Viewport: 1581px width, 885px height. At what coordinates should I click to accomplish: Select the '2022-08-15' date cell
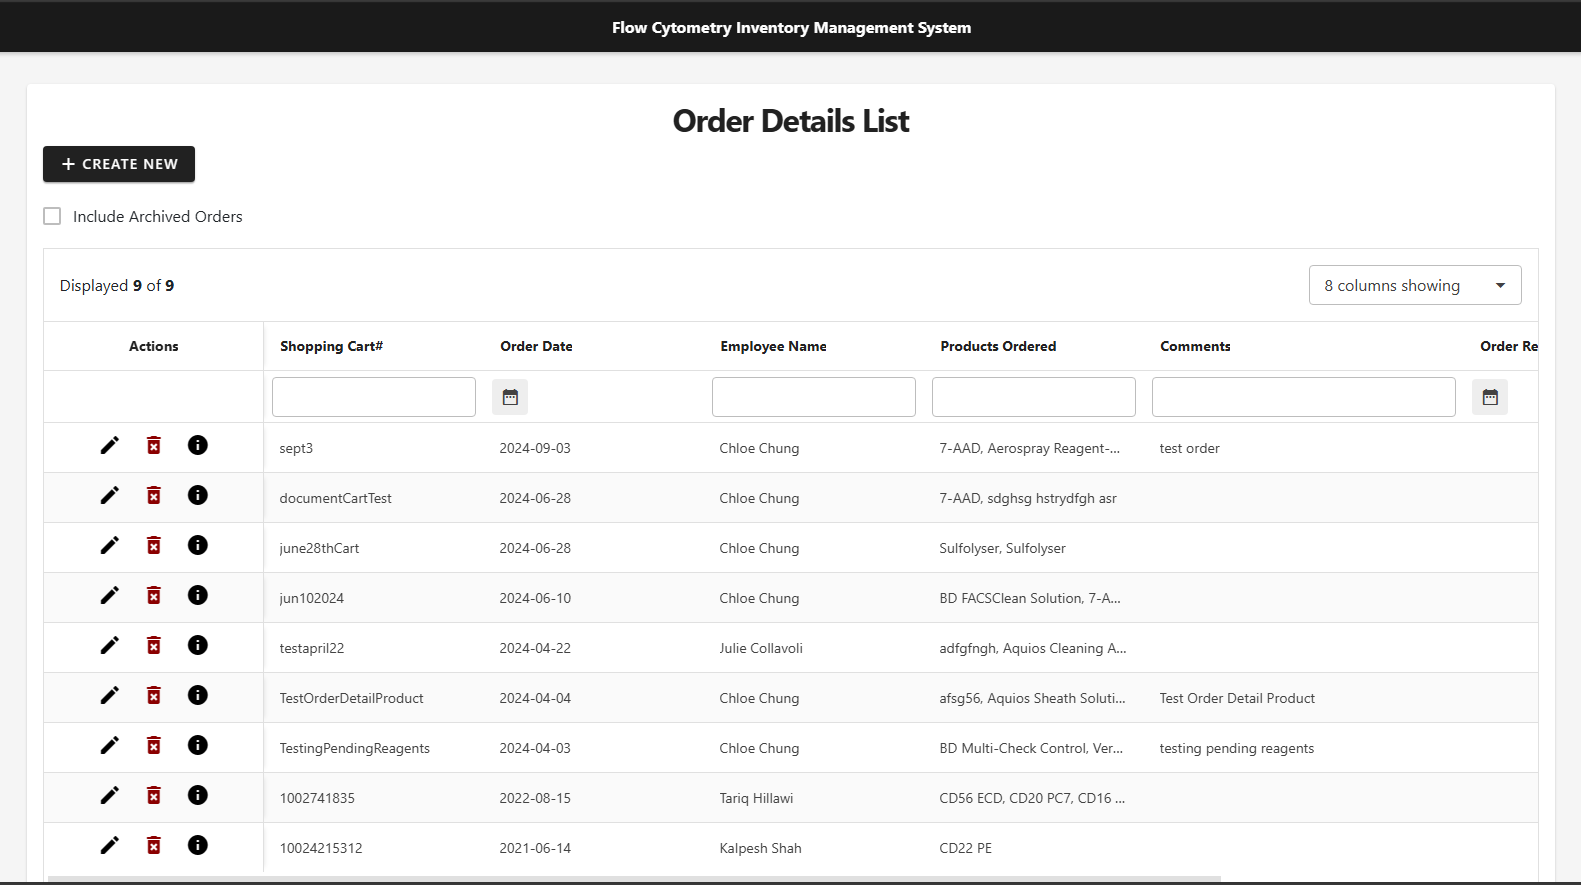[x=535, y=798]
